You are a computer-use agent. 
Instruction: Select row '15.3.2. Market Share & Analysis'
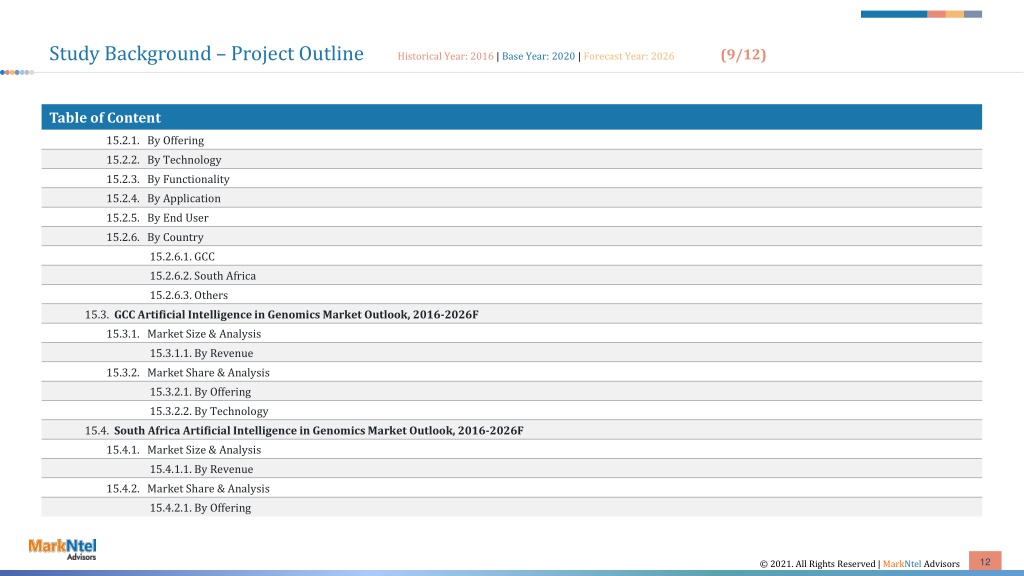tap(511, 372)
